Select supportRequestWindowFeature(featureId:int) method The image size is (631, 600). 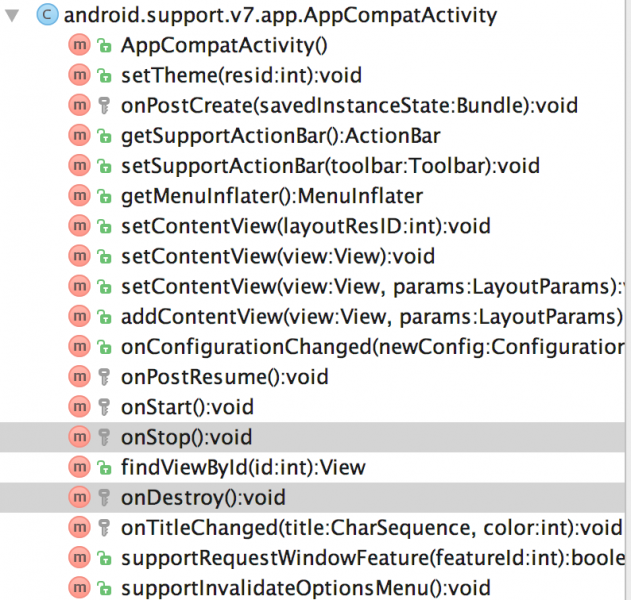[373, 558]
